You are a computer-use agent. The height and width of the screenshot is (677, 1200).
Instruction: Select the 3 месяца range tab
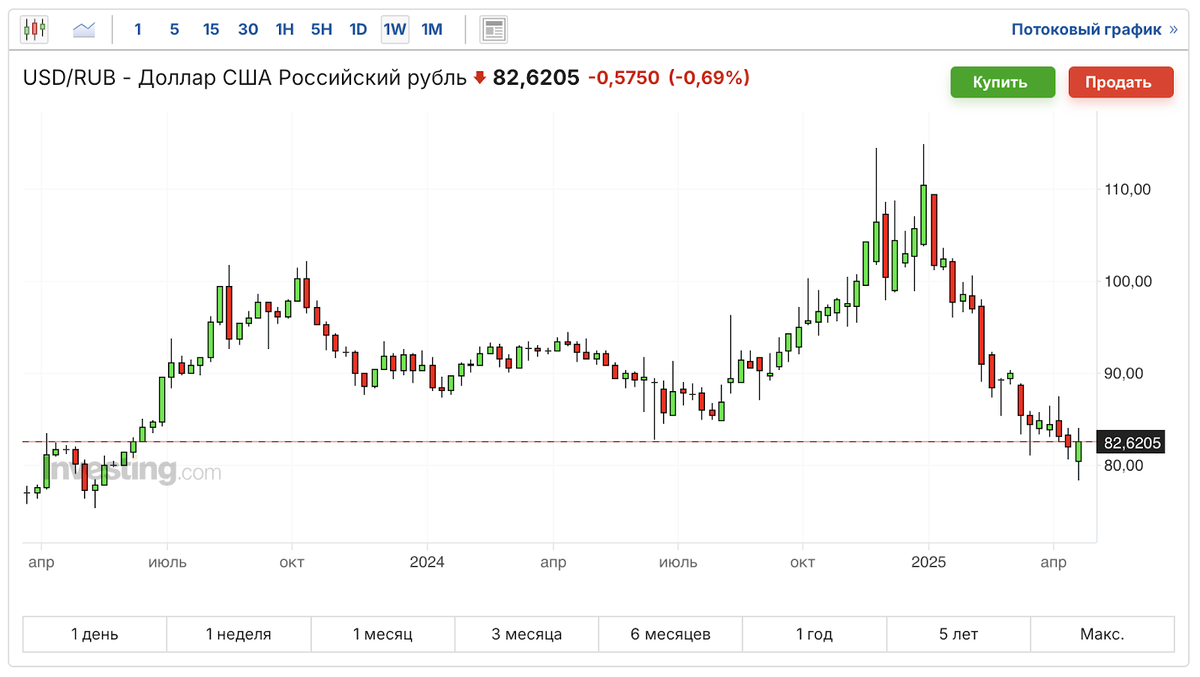click(x=527, y=634)
